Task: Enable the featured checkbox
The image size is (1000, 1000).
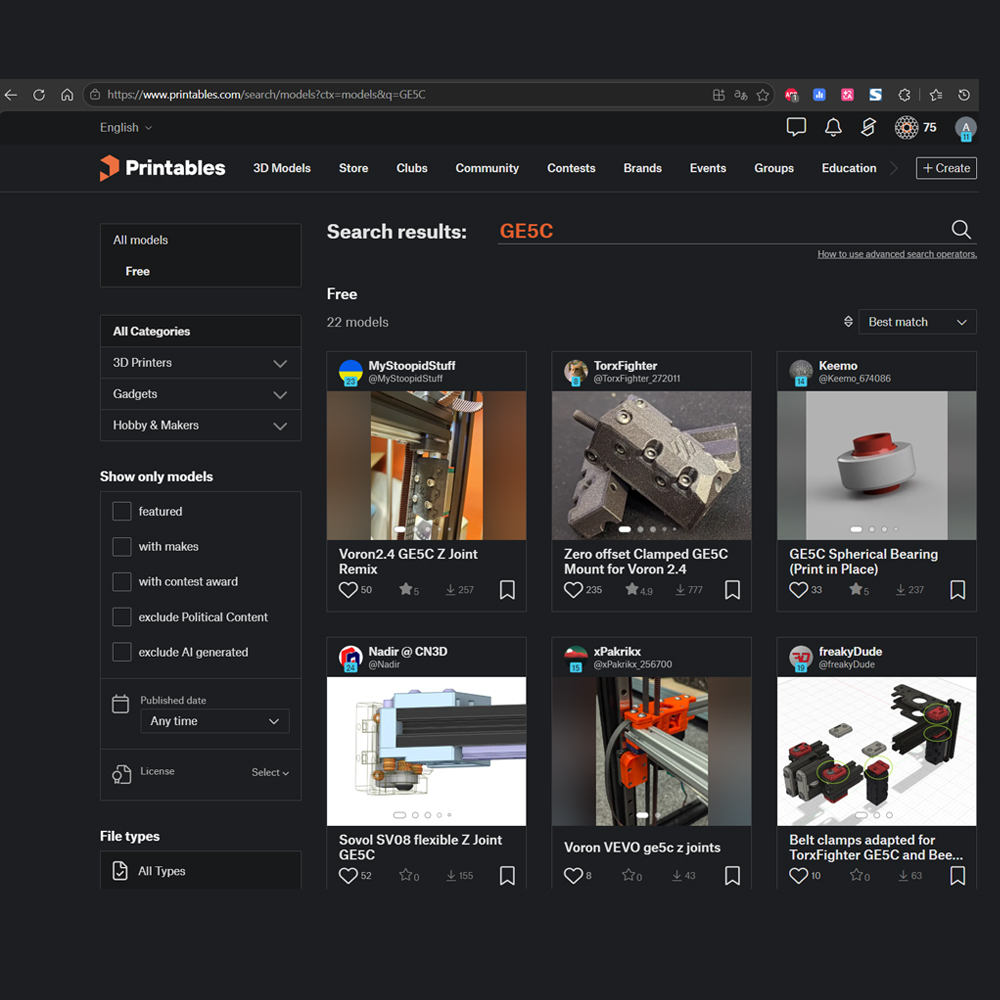Action: tap(122, 511)
